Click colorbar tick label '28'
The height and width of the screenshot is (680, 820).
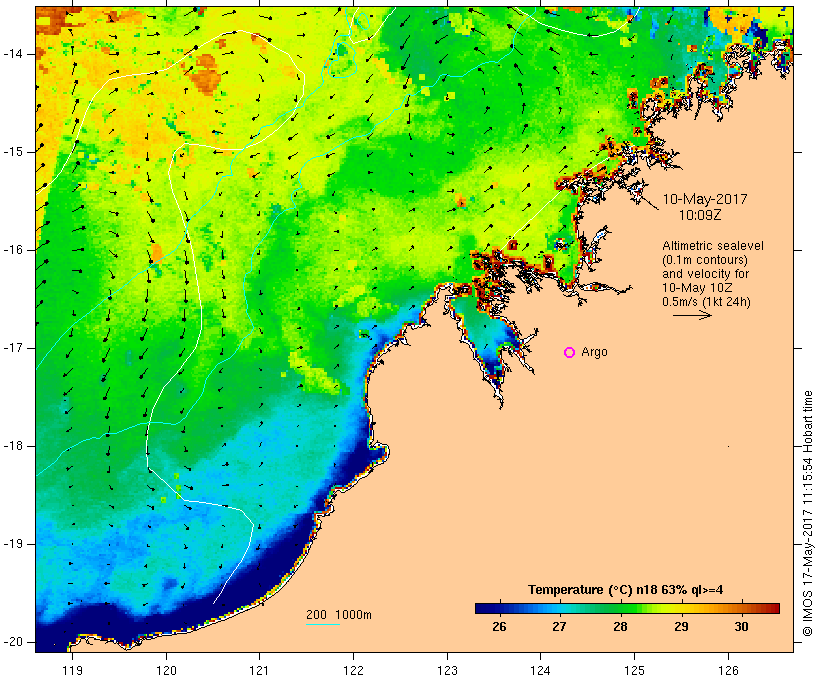tap(620, 627)
